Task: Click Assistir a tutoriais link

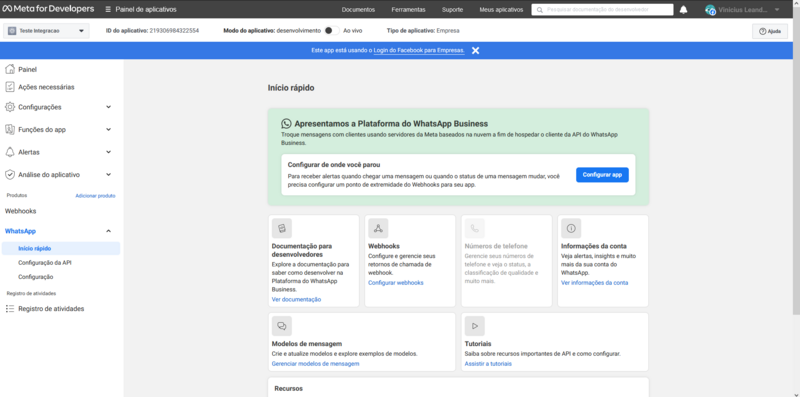Action: [488, 364]
